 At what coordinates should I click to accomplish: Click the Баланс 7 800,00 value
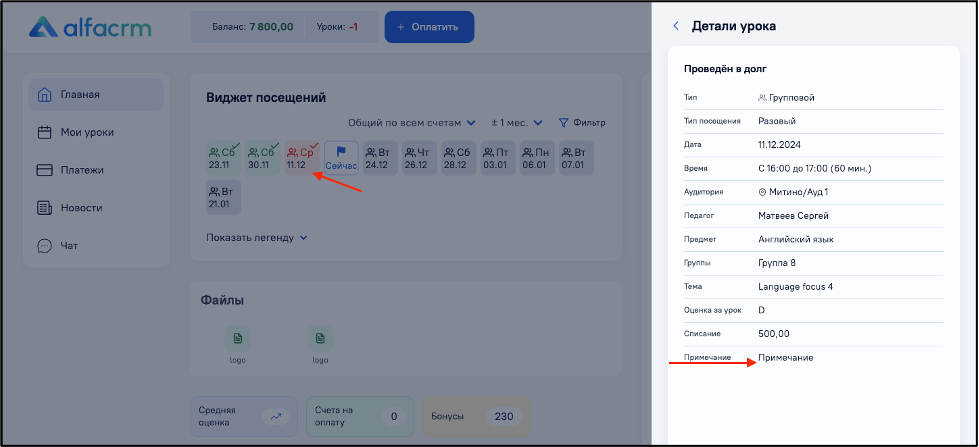point(271,27)
